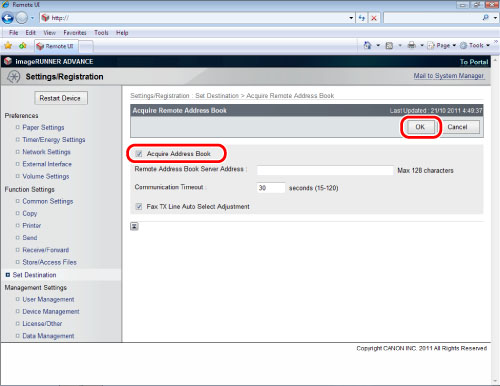Select the Remote UI browser tab
Image resolution: width=500 pixels, height=386 pixels.
(x=56, y=46)
